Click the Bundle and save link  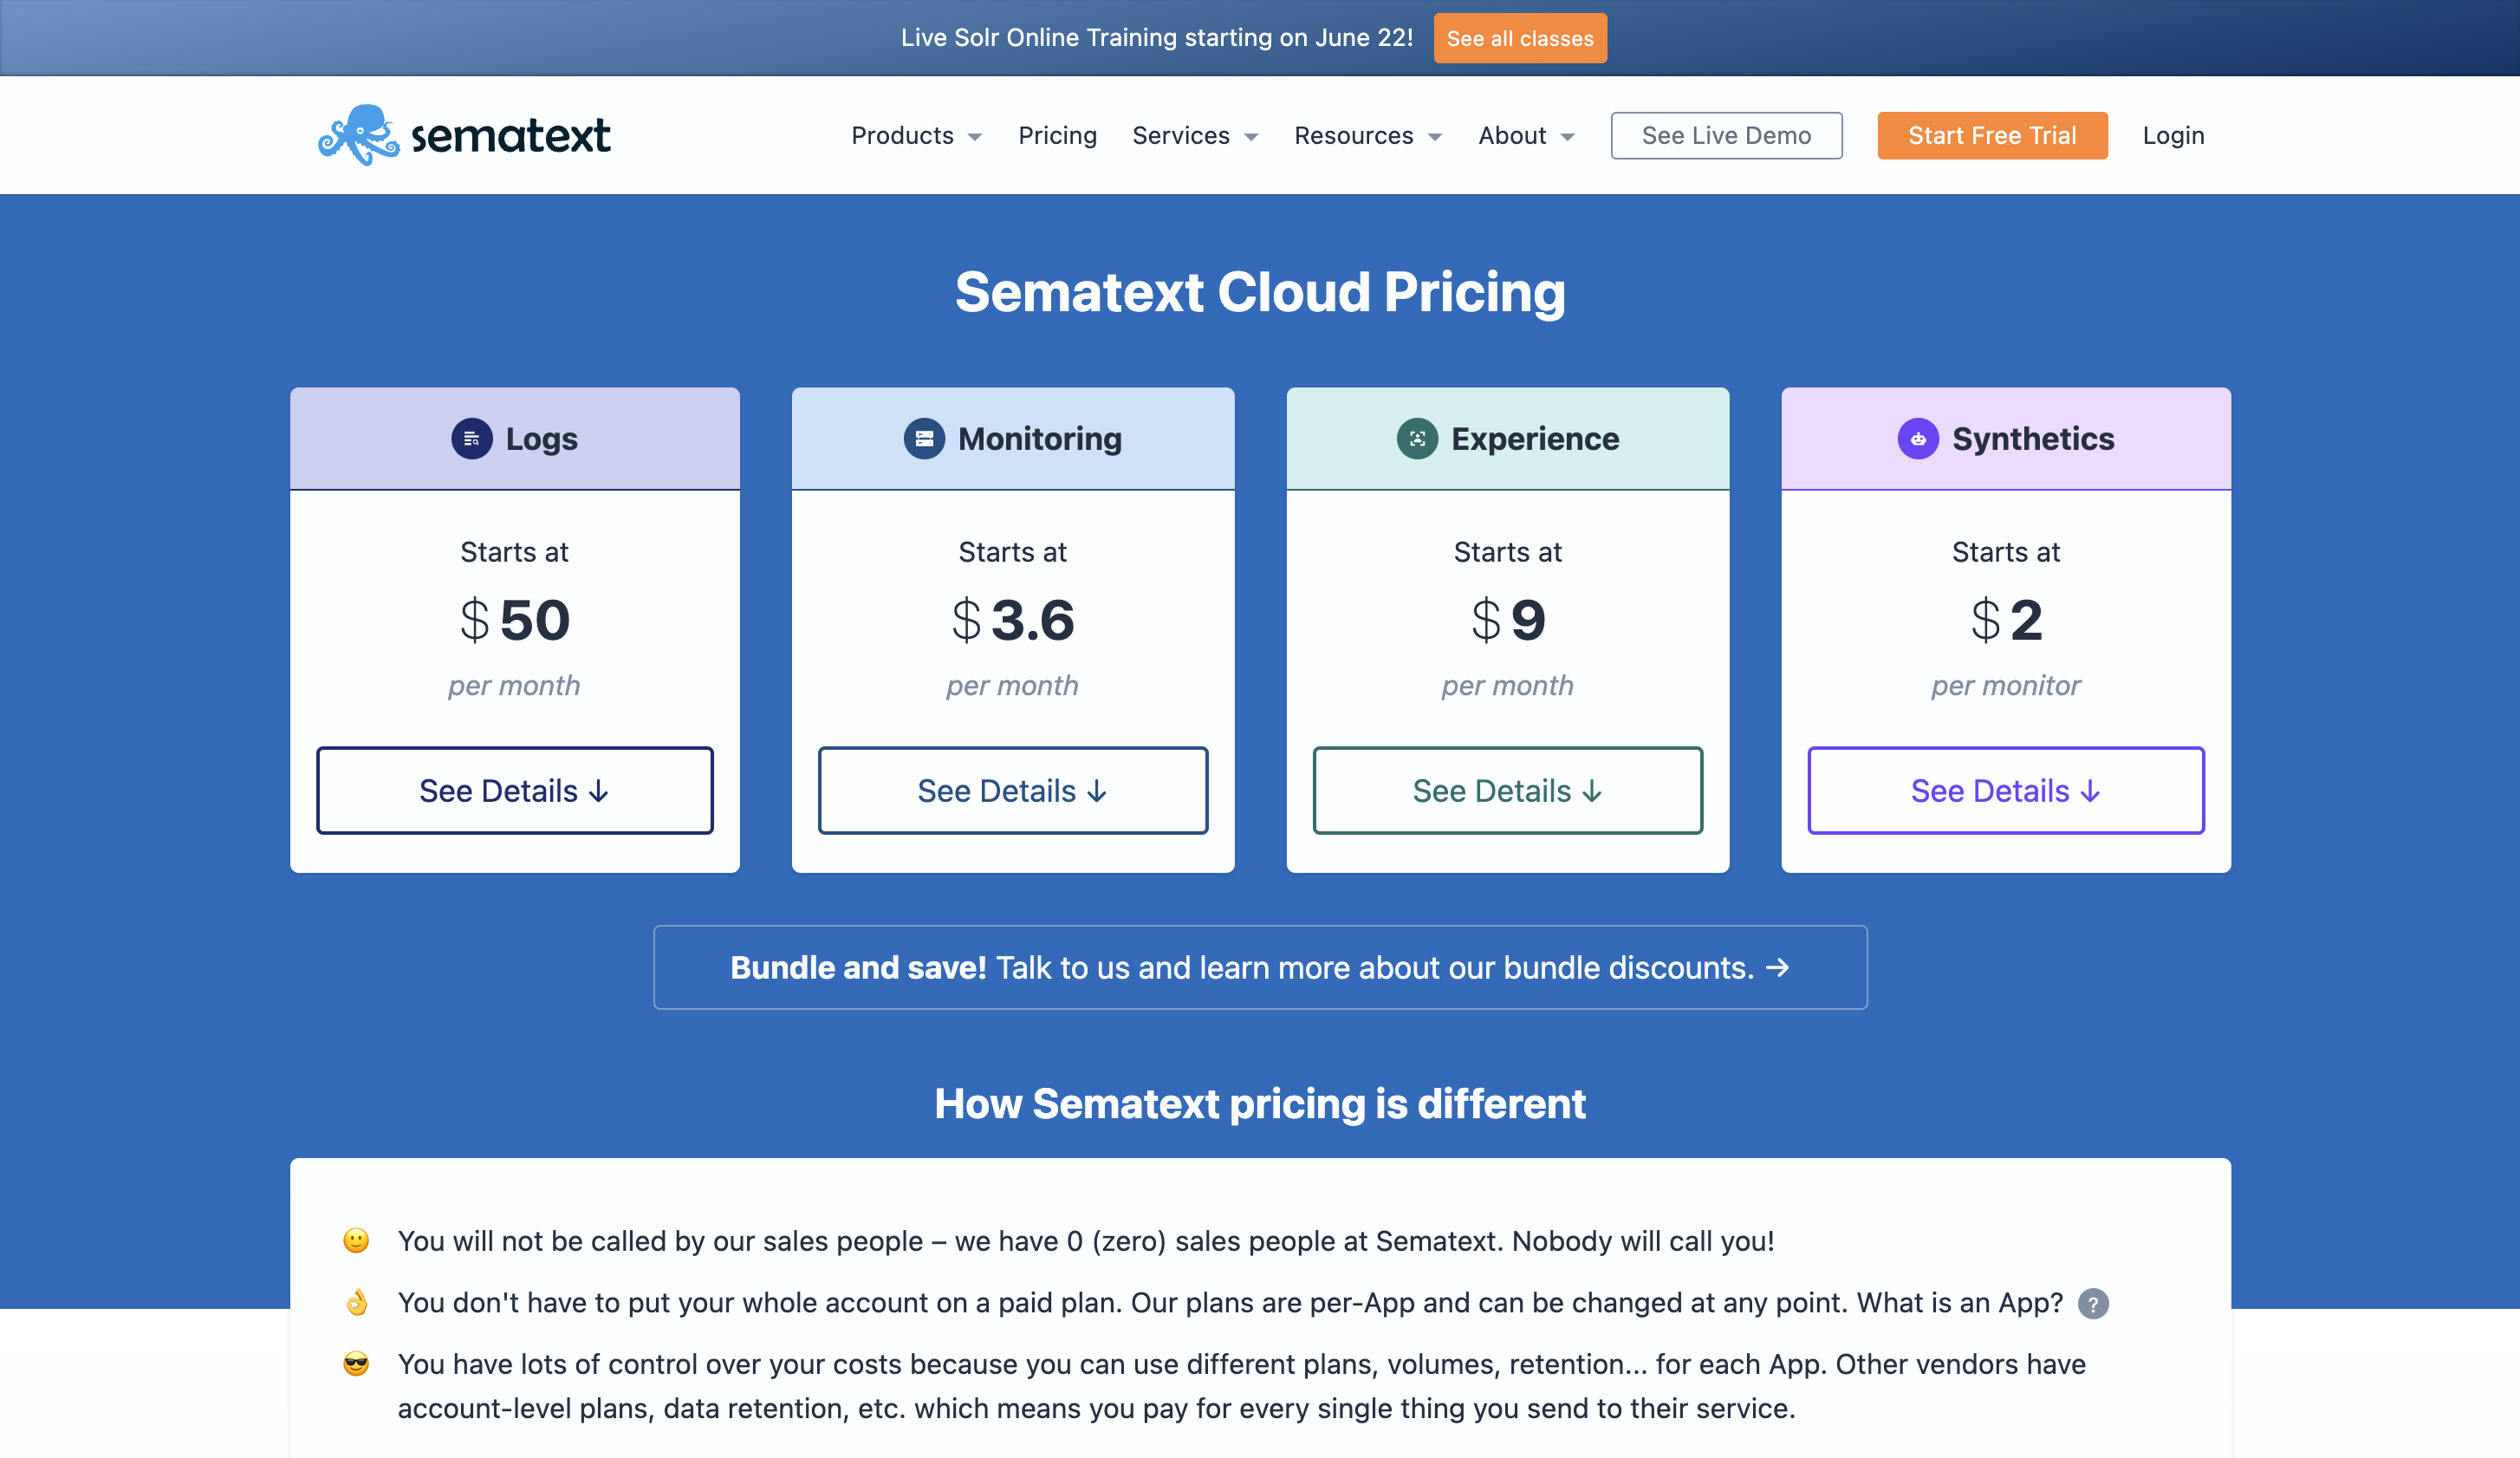pos(1259,967)
